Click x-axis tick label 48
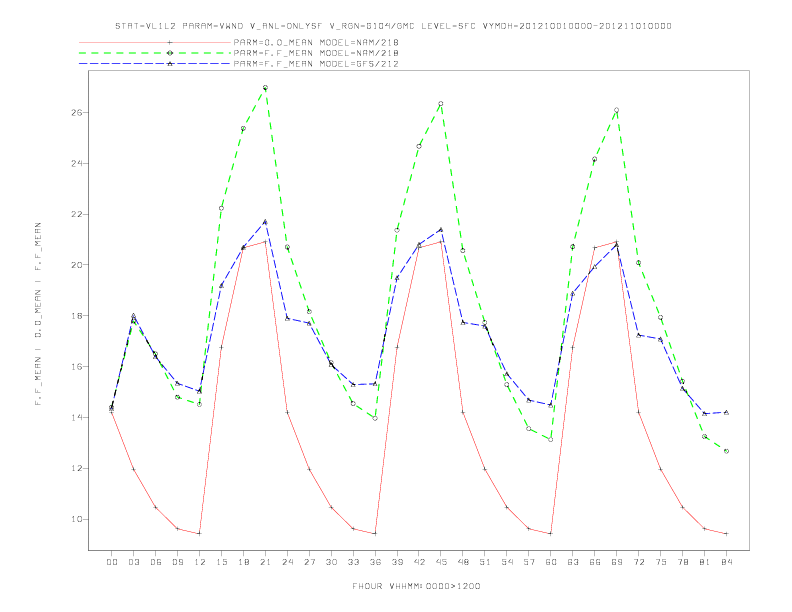Image resolution: width=792 pixels, height=612 pixels. (x=463, y=562)
